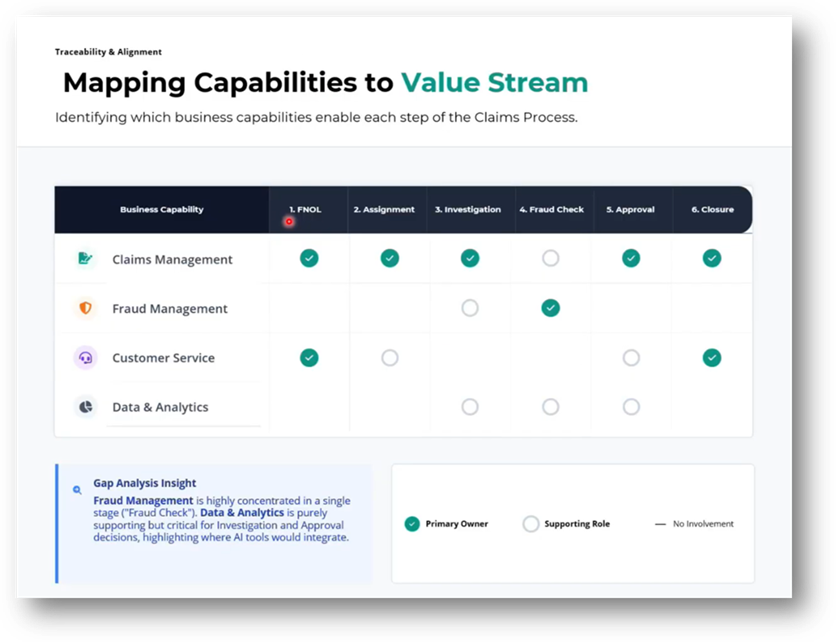Click the Supporting Role legend circle icon
The height and width of the screenshot is (642, 836).
[530, 524]
